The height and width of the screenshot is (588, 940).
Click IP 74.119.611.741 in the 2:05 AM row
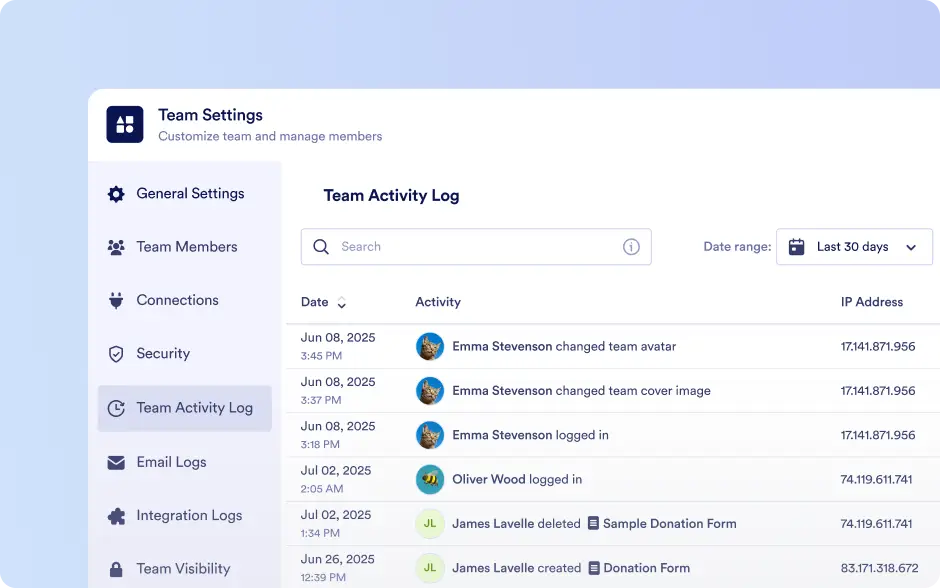876,480
